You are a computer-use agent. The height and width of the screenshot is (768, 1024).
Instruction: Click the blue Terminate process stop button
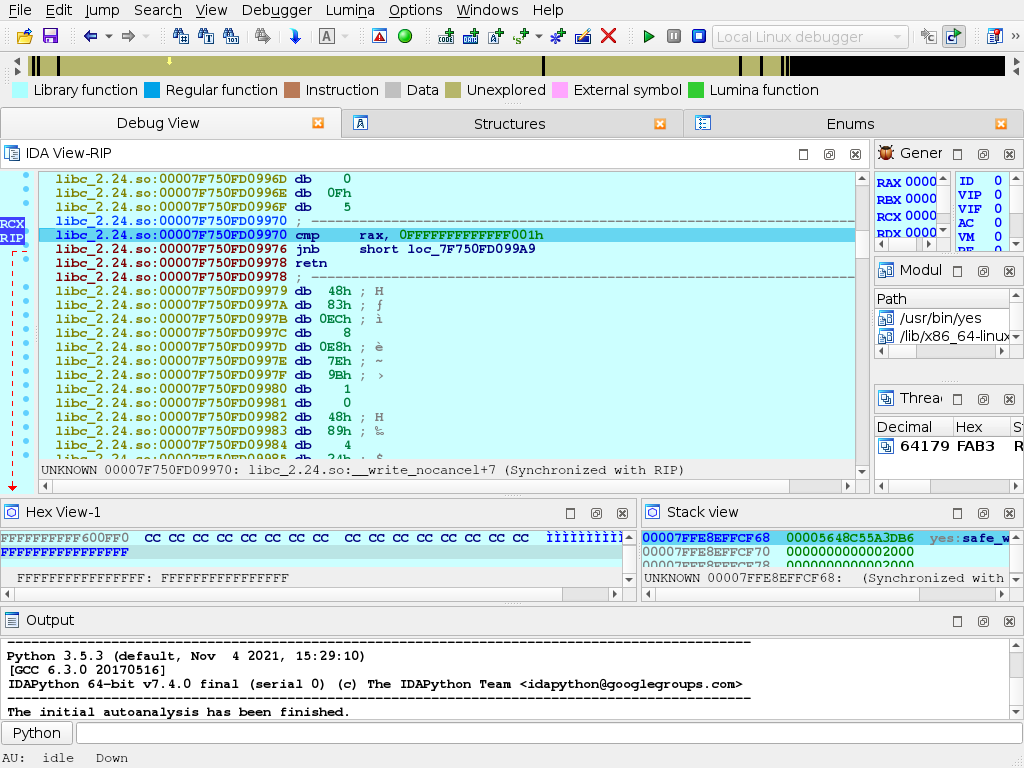click(699, 36)
